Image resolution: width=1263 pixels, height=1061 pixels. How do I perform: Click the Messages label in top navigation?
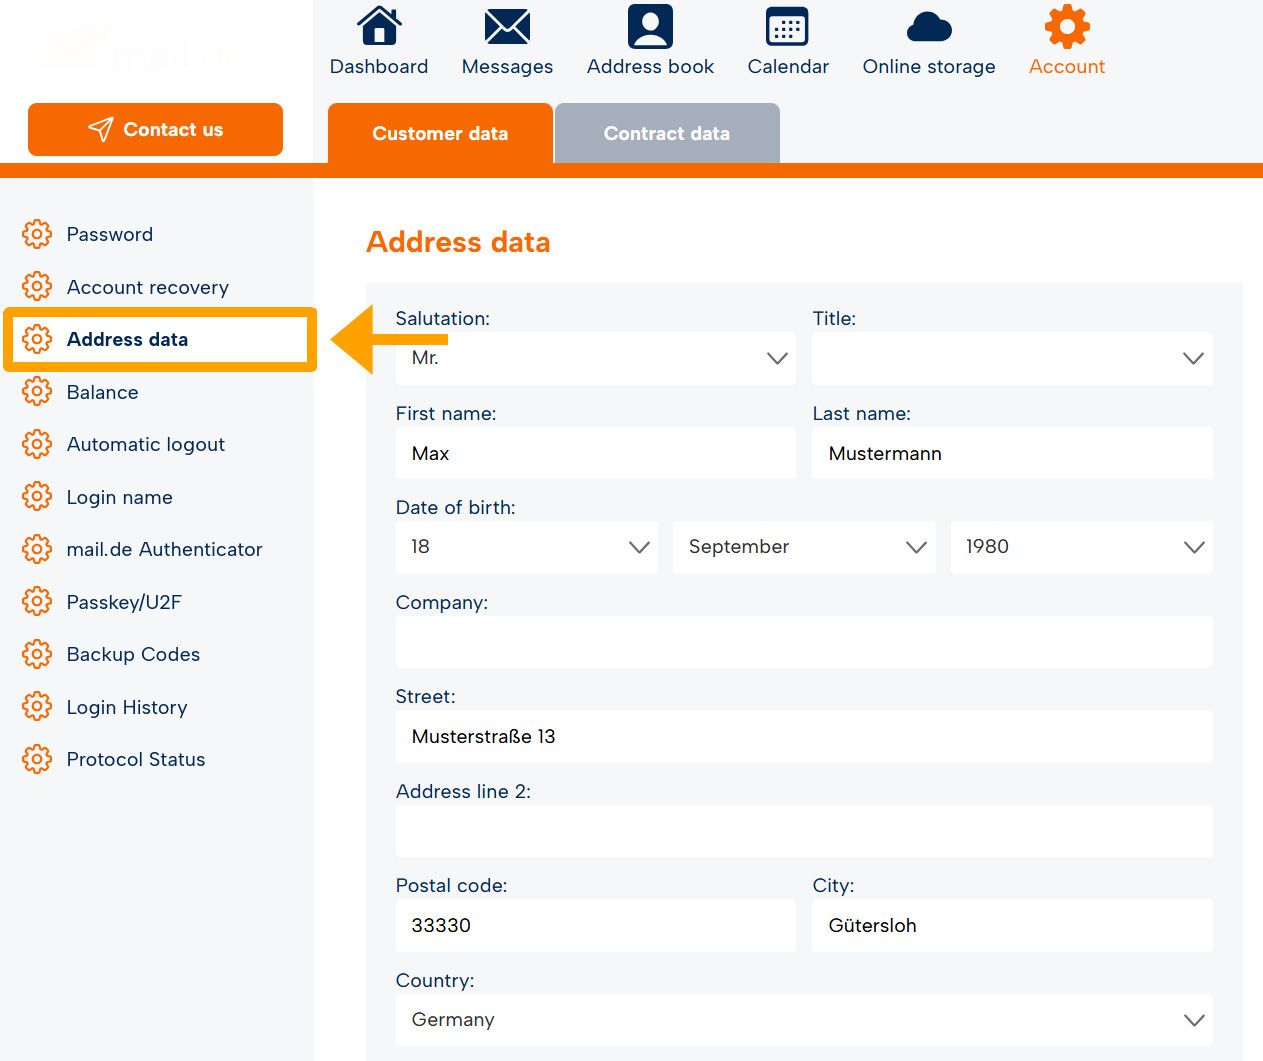[x=507, y=67]
